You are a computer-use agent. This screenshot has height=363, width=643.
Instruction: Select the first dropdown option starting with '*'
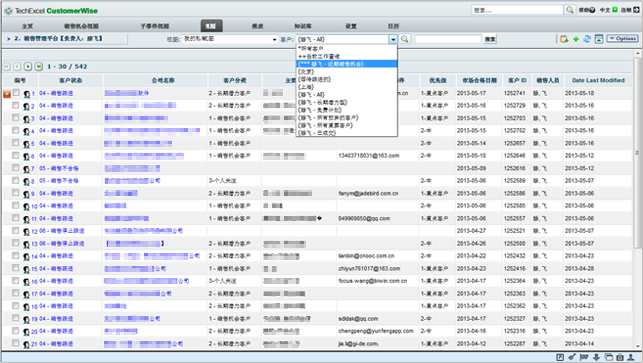point(347,48)
